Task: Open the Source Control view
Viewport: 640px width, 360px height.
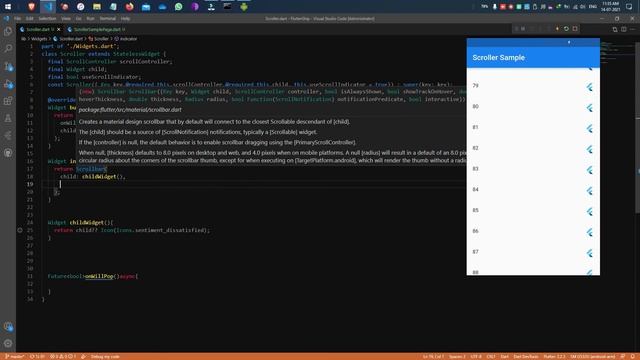Action: 8,66
